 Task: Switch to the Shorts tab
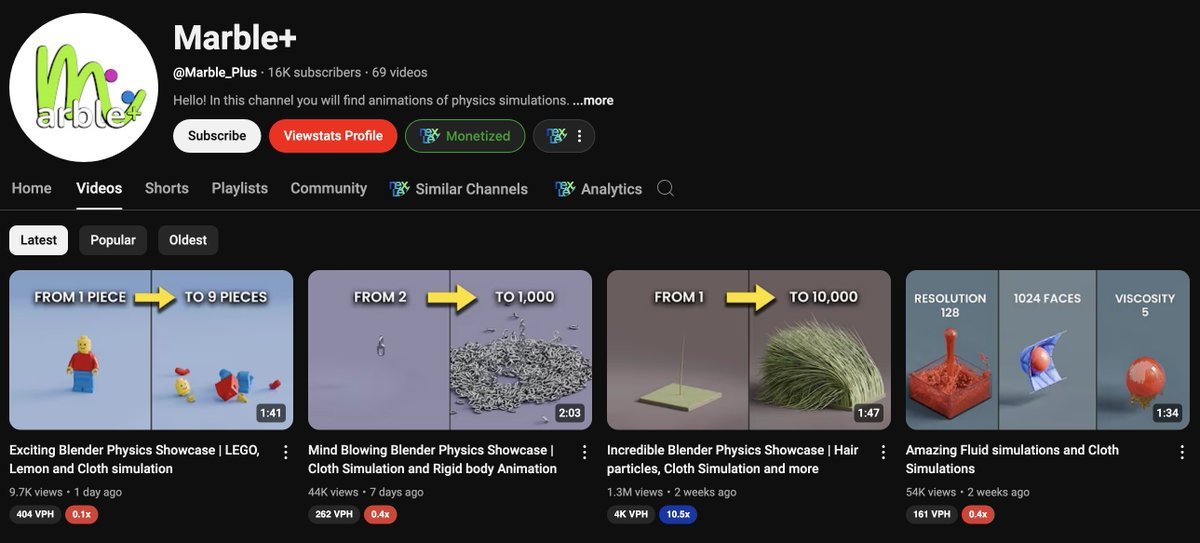[x=167, y=188]
